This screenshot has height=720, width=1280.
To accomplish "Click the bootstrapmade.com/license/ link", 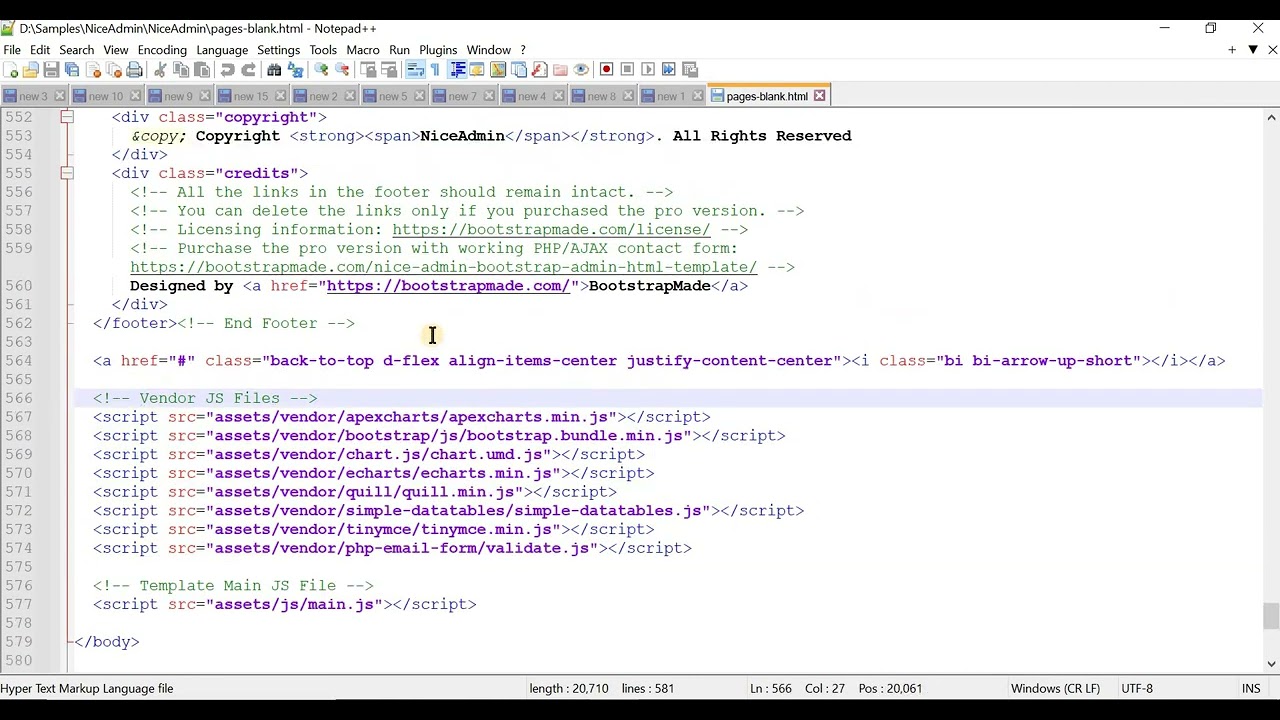I will pyautogui.click(x=551, y=230).
